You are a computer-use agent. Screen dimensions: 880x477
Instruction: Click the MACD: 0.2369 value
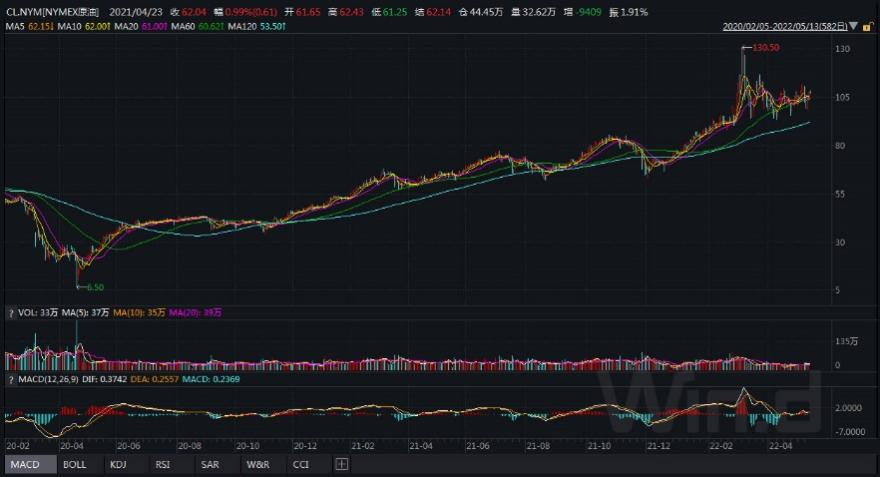click(210, 379)
